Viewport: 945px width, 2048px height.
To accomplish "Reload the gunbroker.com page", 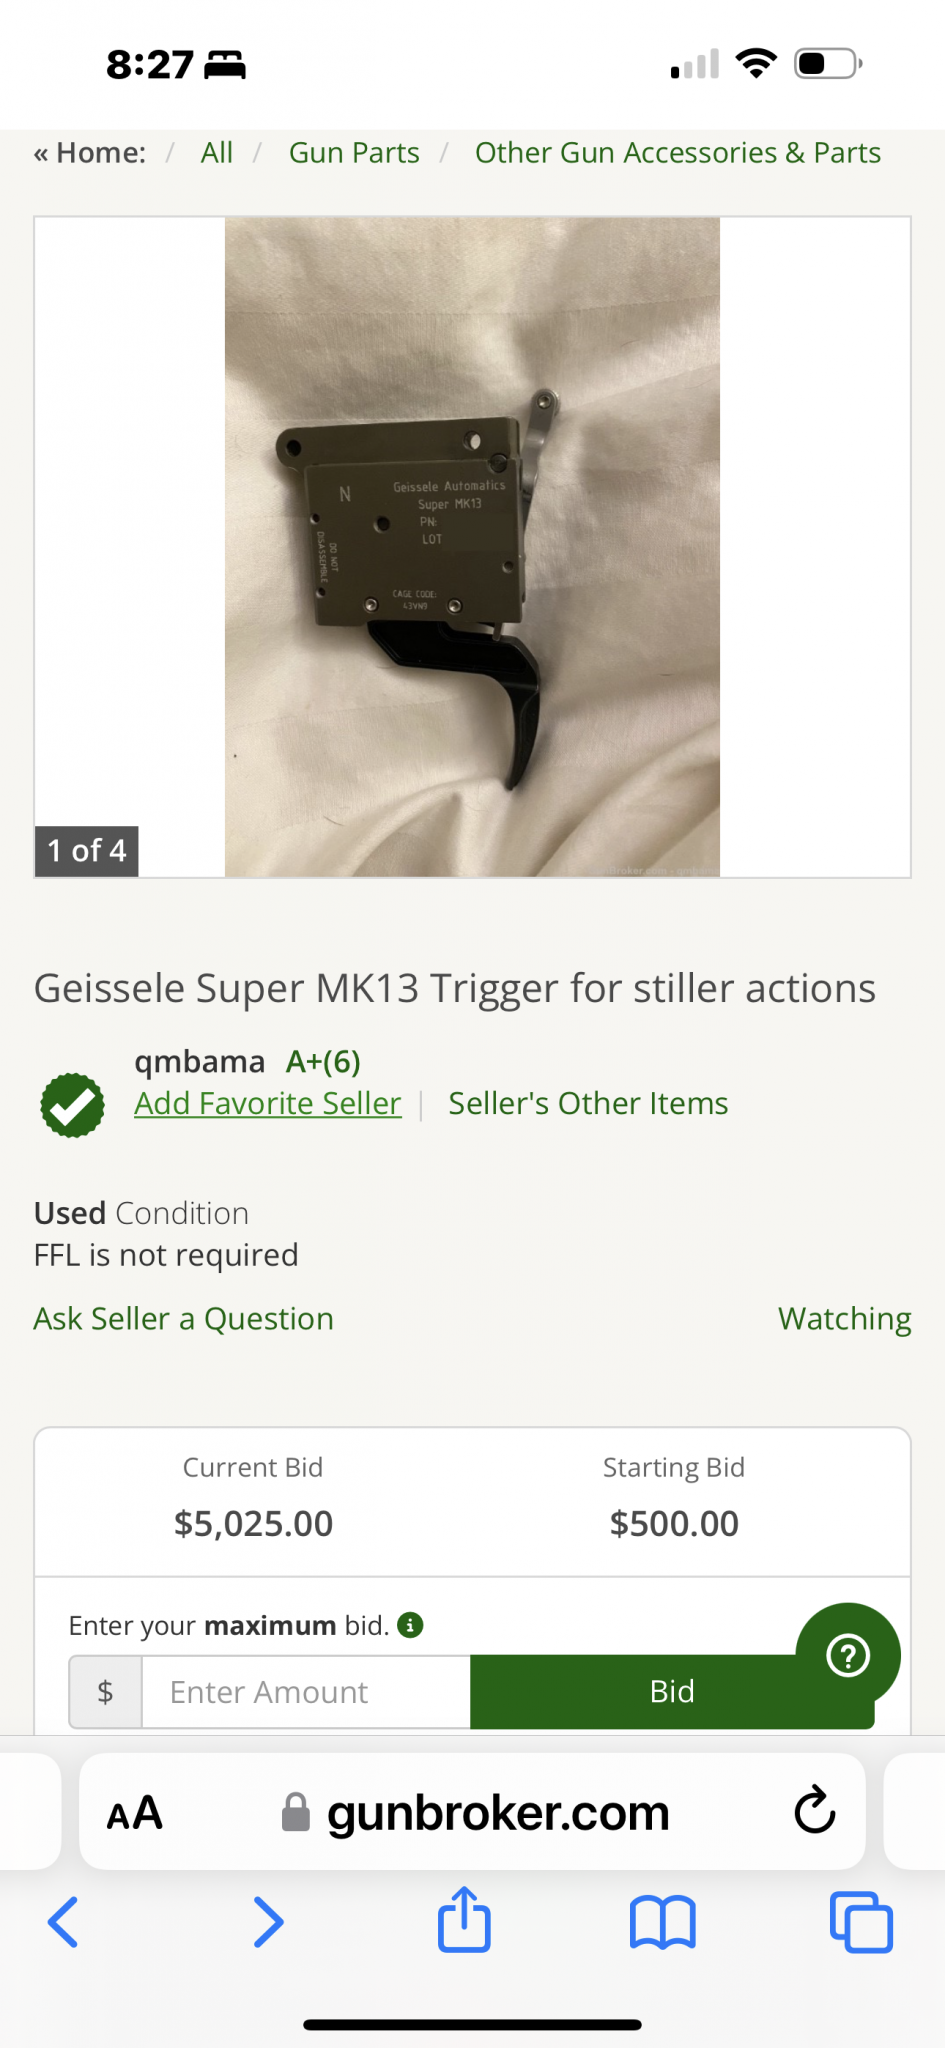I will pyautogui.click(x=814, y=1810).
